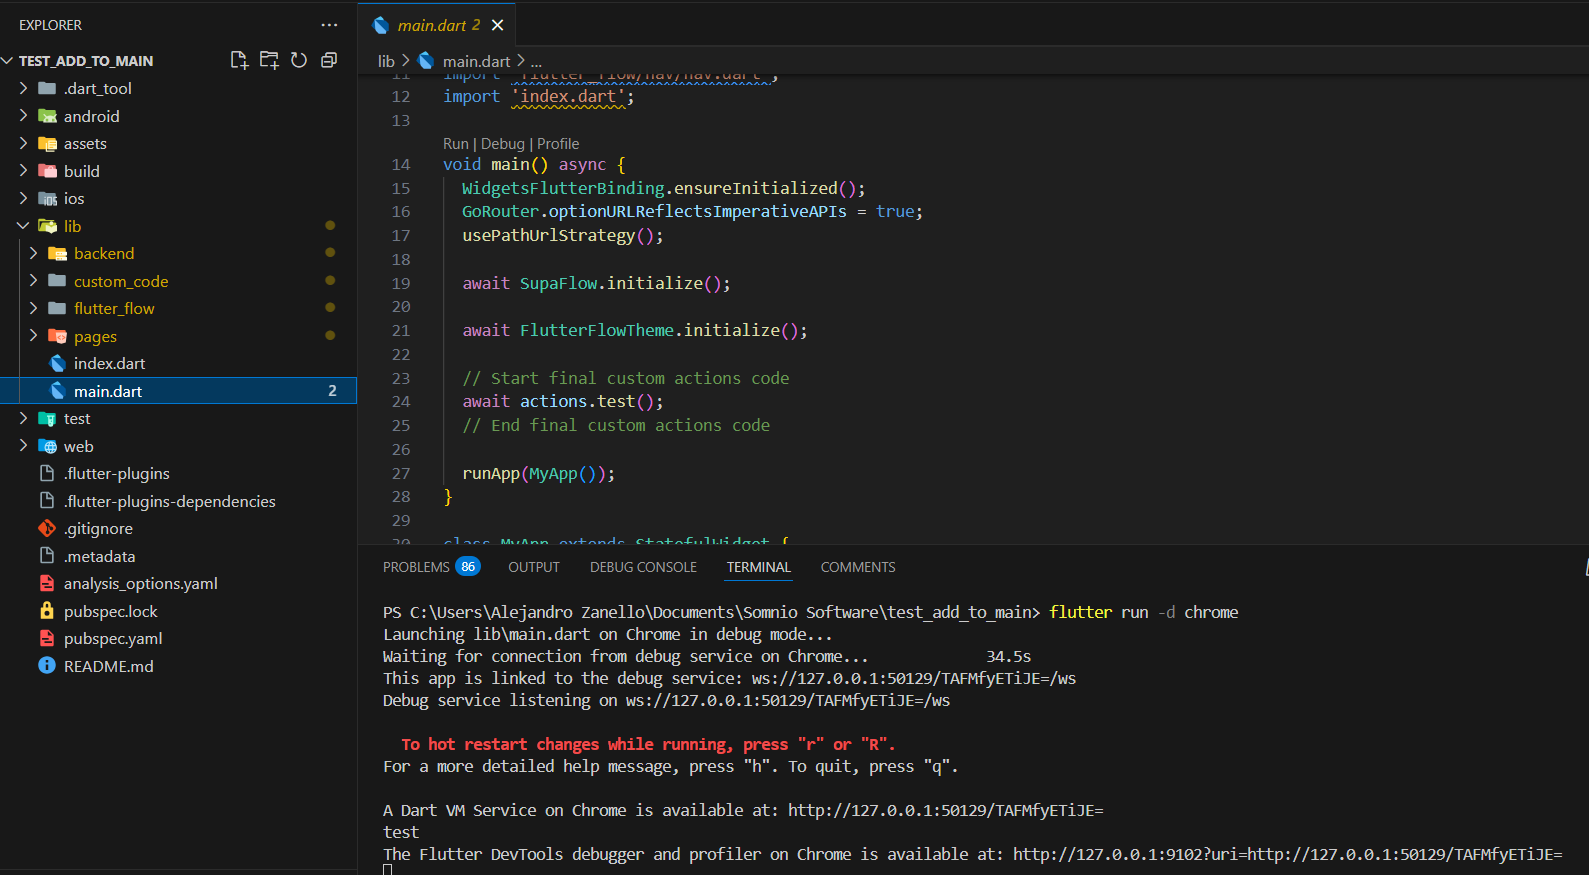
Task: Expand the build folder chevron
Action: point(23,171)
